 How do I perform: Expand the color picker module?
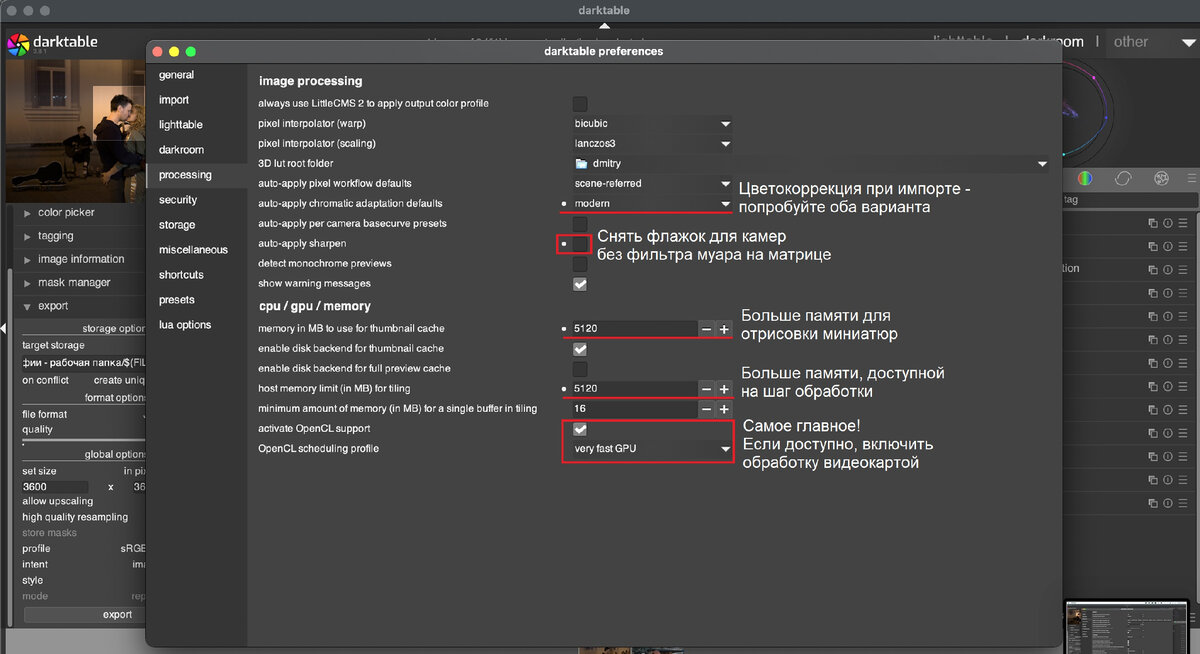(x=27, y=212)
